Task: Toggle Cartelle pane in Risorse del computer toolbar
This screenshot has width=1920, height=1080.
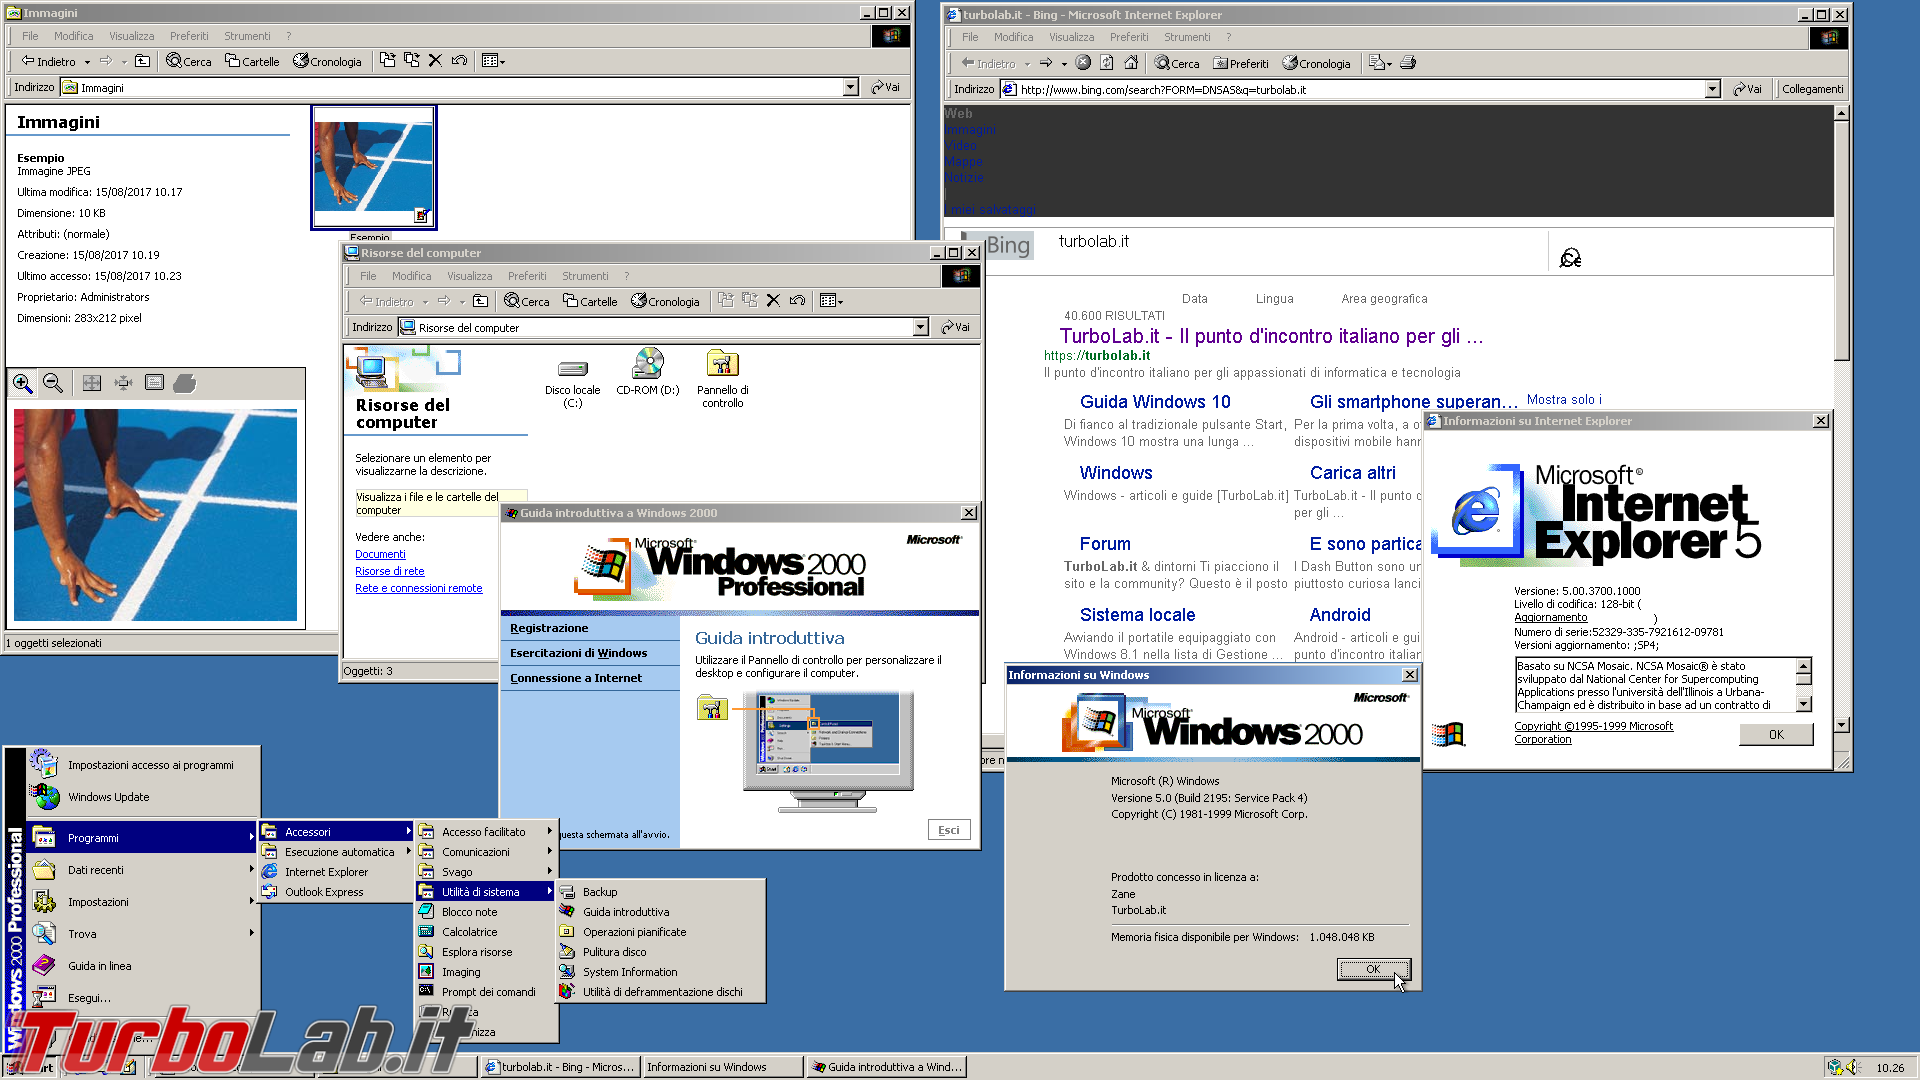Action: click(x=590, y=301)
